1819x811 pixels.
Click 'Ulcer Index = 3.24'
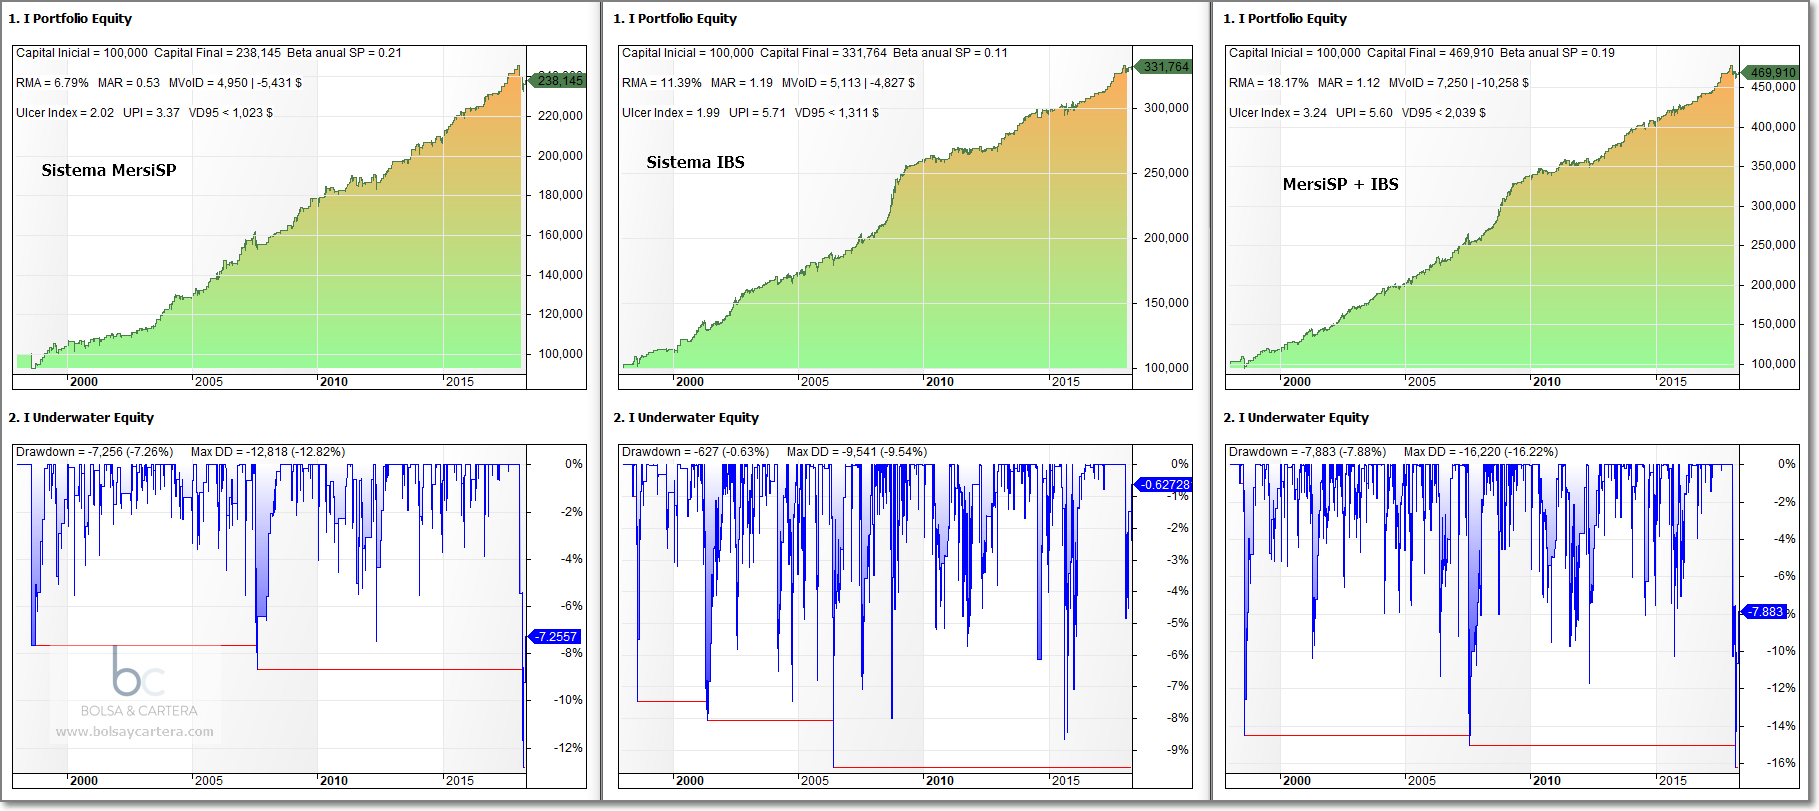point(1278,113)
